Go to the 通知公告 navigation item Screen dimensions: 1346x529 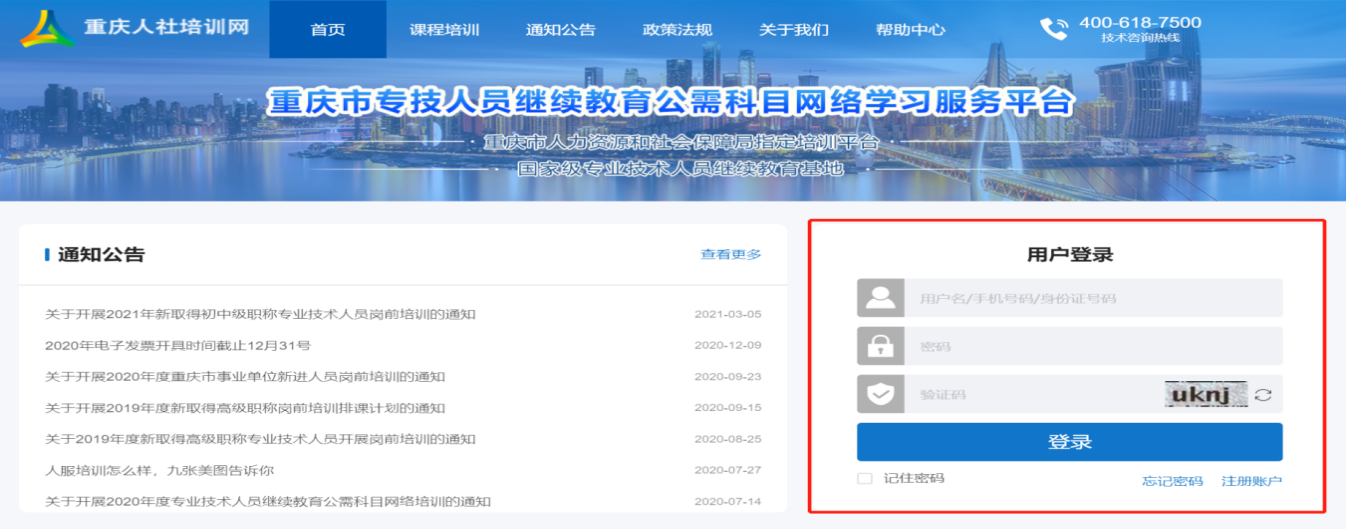pyautogui.click(x=560, y=29)
